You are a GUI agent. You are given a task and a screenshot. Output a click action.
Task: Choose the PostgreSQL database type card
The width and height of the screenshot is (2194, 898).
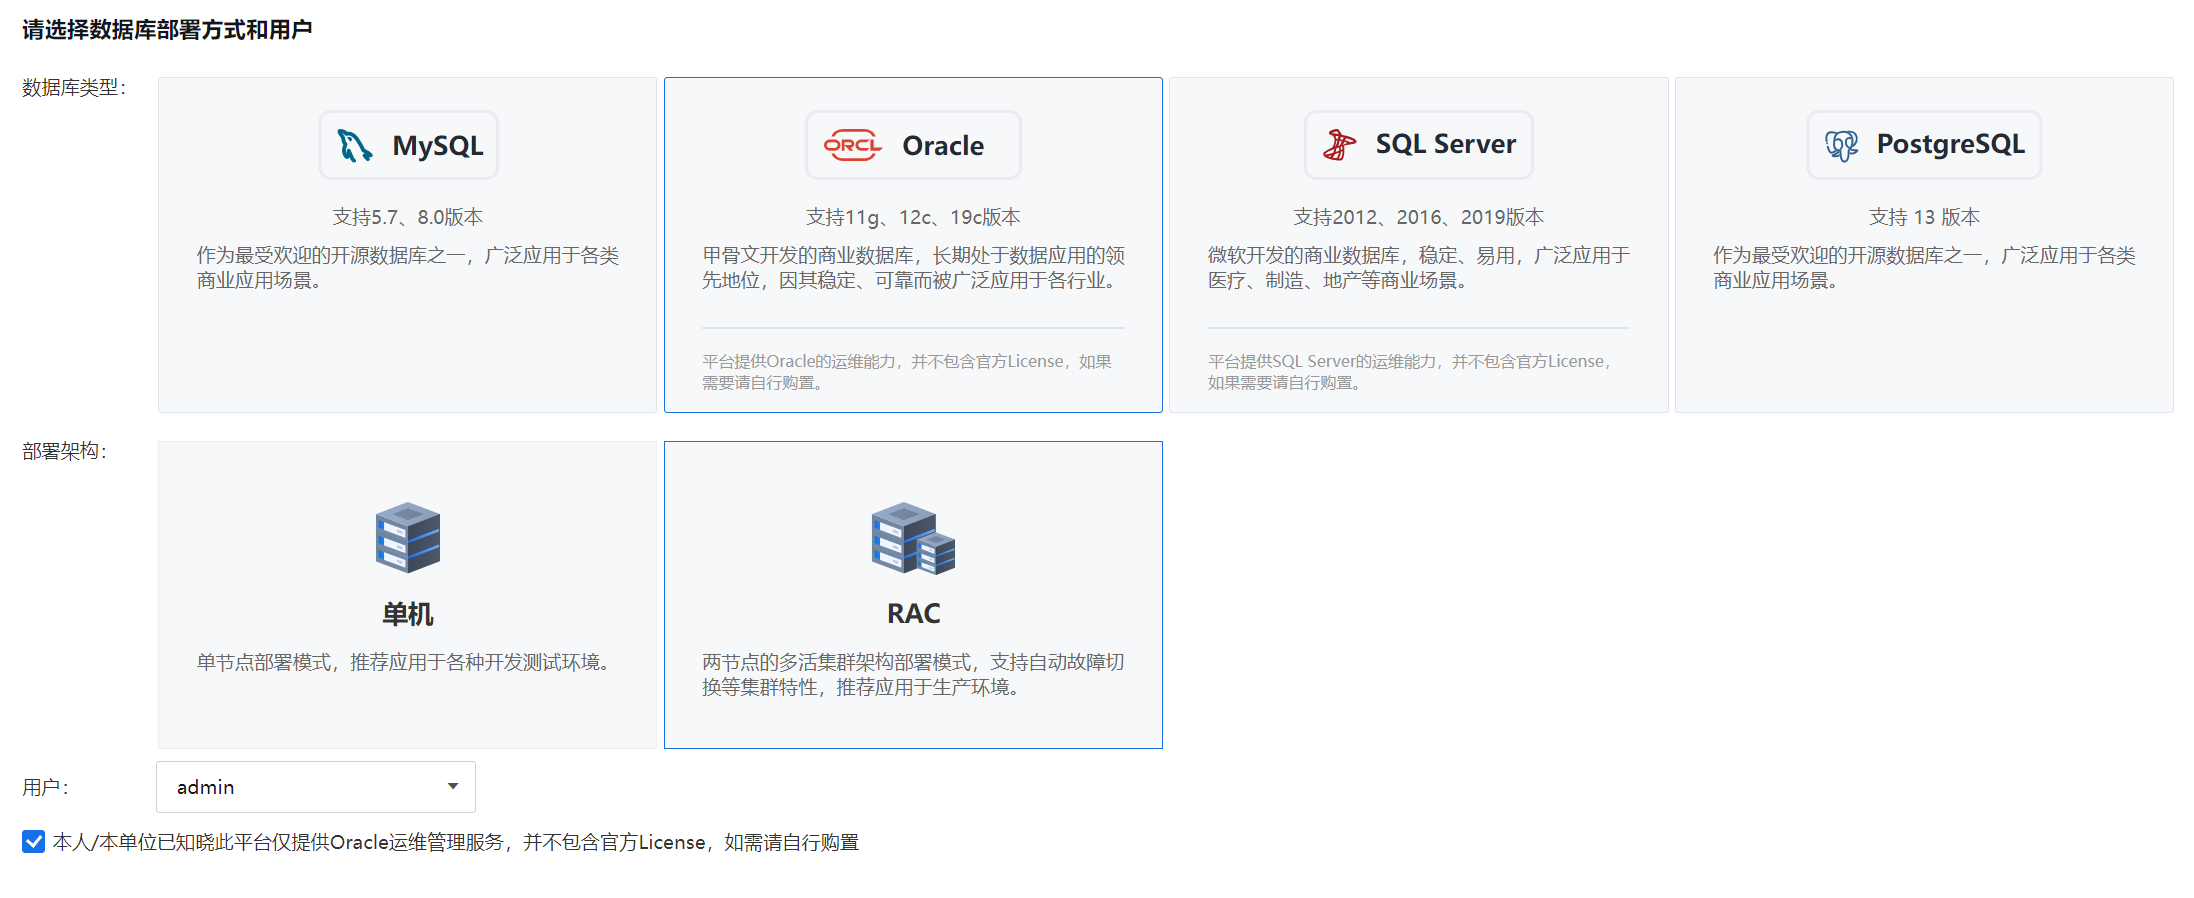pyautogui.click(x=1924, y=245)
